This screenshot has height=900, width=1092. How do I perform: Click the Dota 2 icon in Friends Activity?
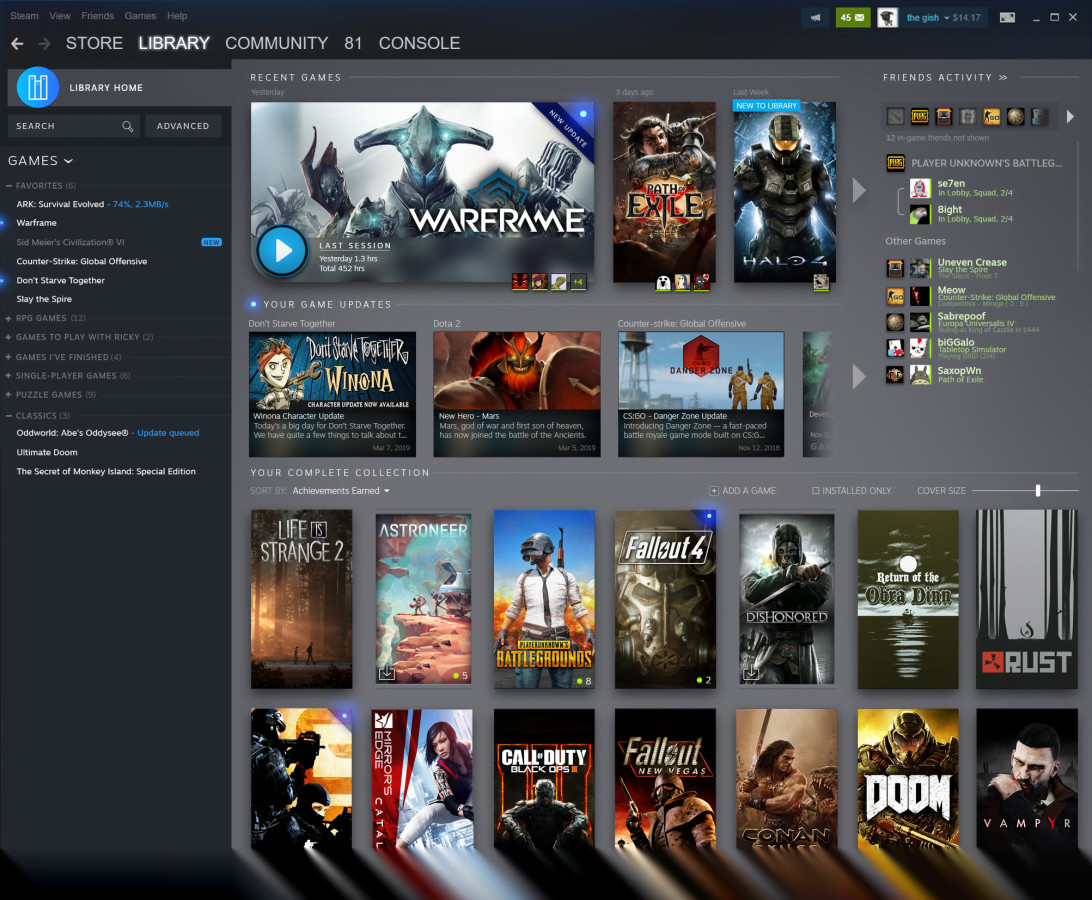point(896,116)
